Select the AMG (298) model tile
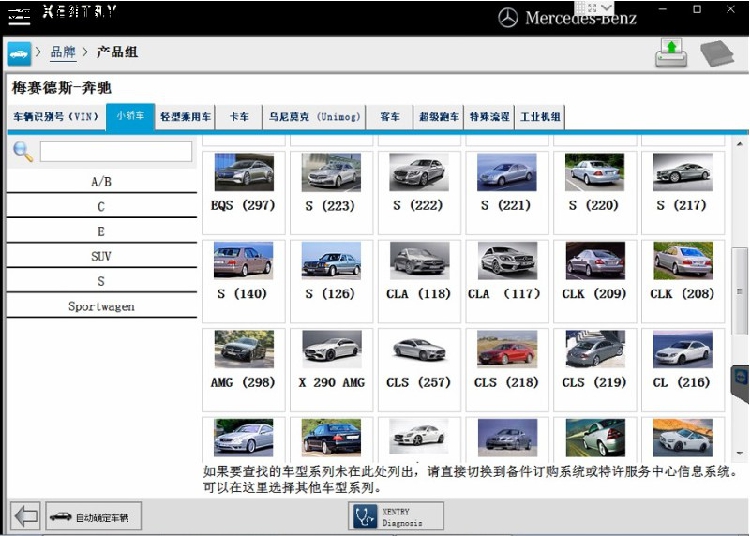 (x=243, y=369)
